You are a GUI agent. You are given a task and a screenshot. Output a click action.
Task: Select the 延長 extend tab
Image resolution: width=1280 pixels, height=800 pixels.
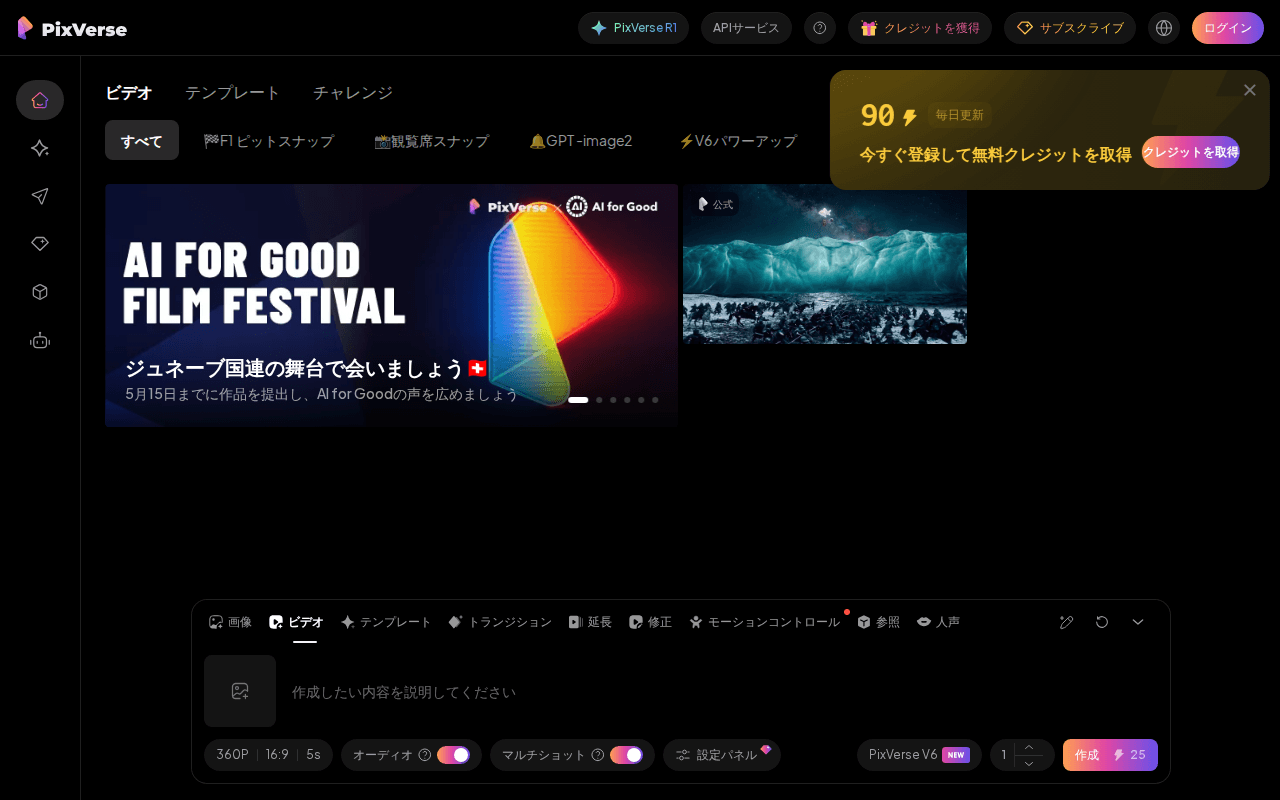click(x=590, y=622)
